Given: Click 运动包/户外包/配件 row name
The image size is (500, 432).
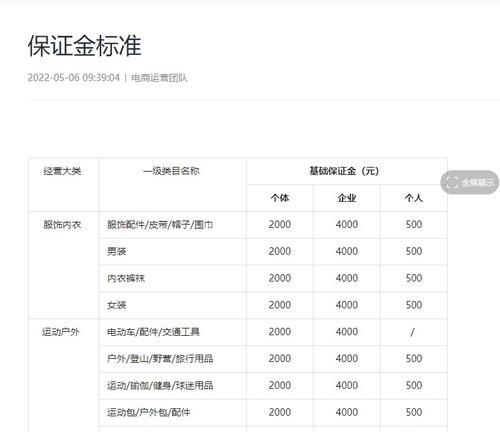Looking at the screenshot, I should (x=149, y=412).
